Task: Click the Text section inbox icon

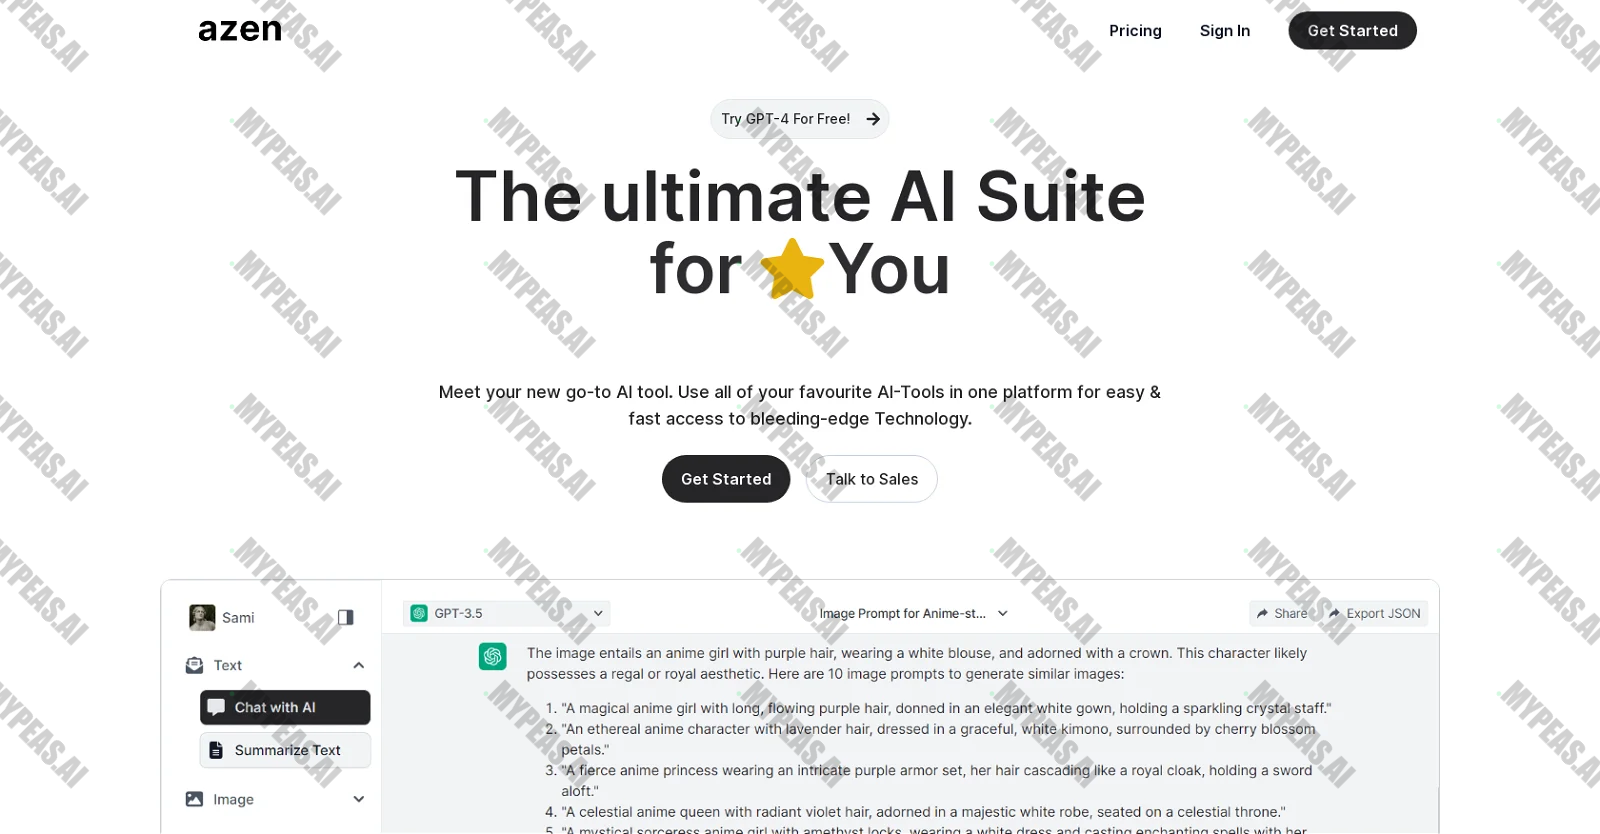Action: (x=194, y=665)
